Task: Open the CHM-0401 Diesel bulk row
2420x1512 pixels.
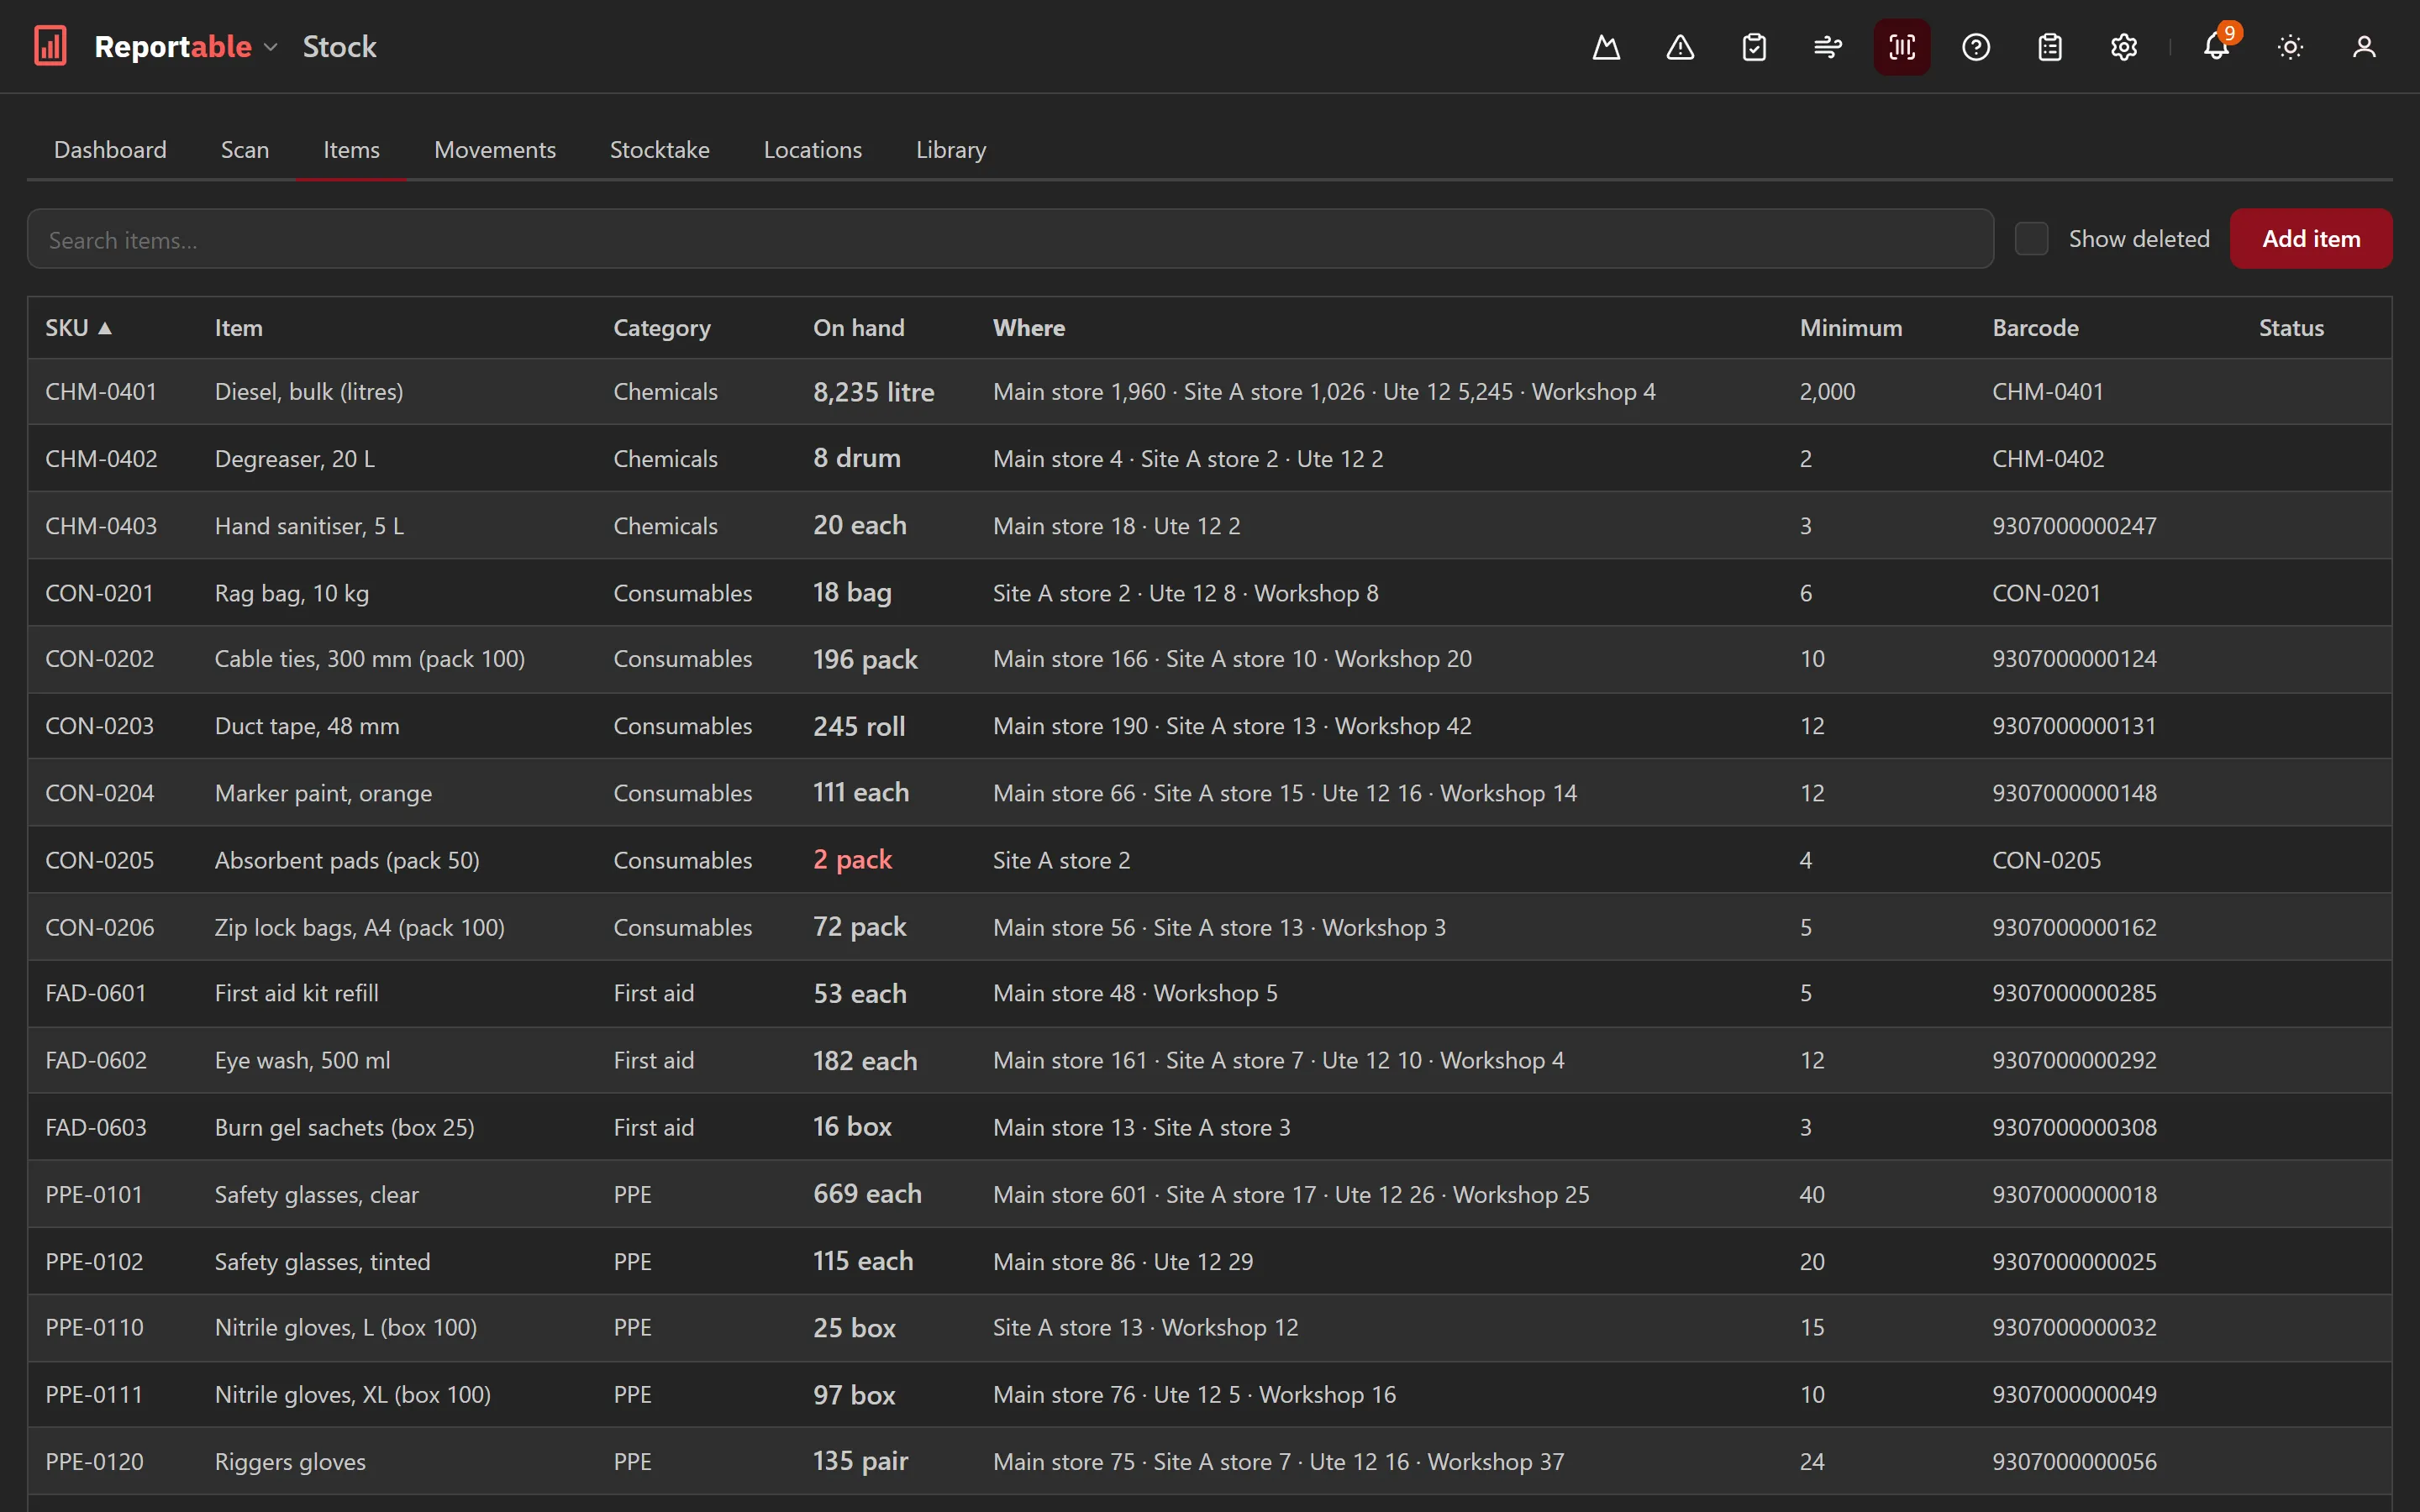Action: click(1210, 392)
